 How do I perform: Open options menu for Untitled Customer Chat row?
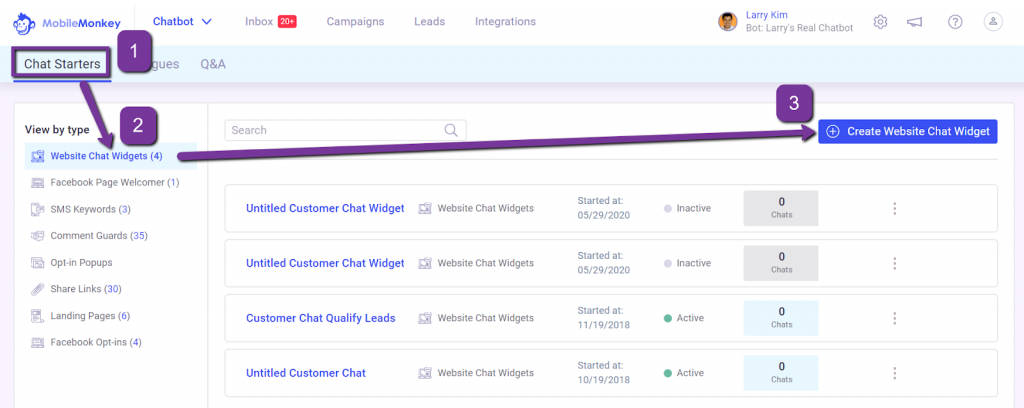click(x=895, y=373)
